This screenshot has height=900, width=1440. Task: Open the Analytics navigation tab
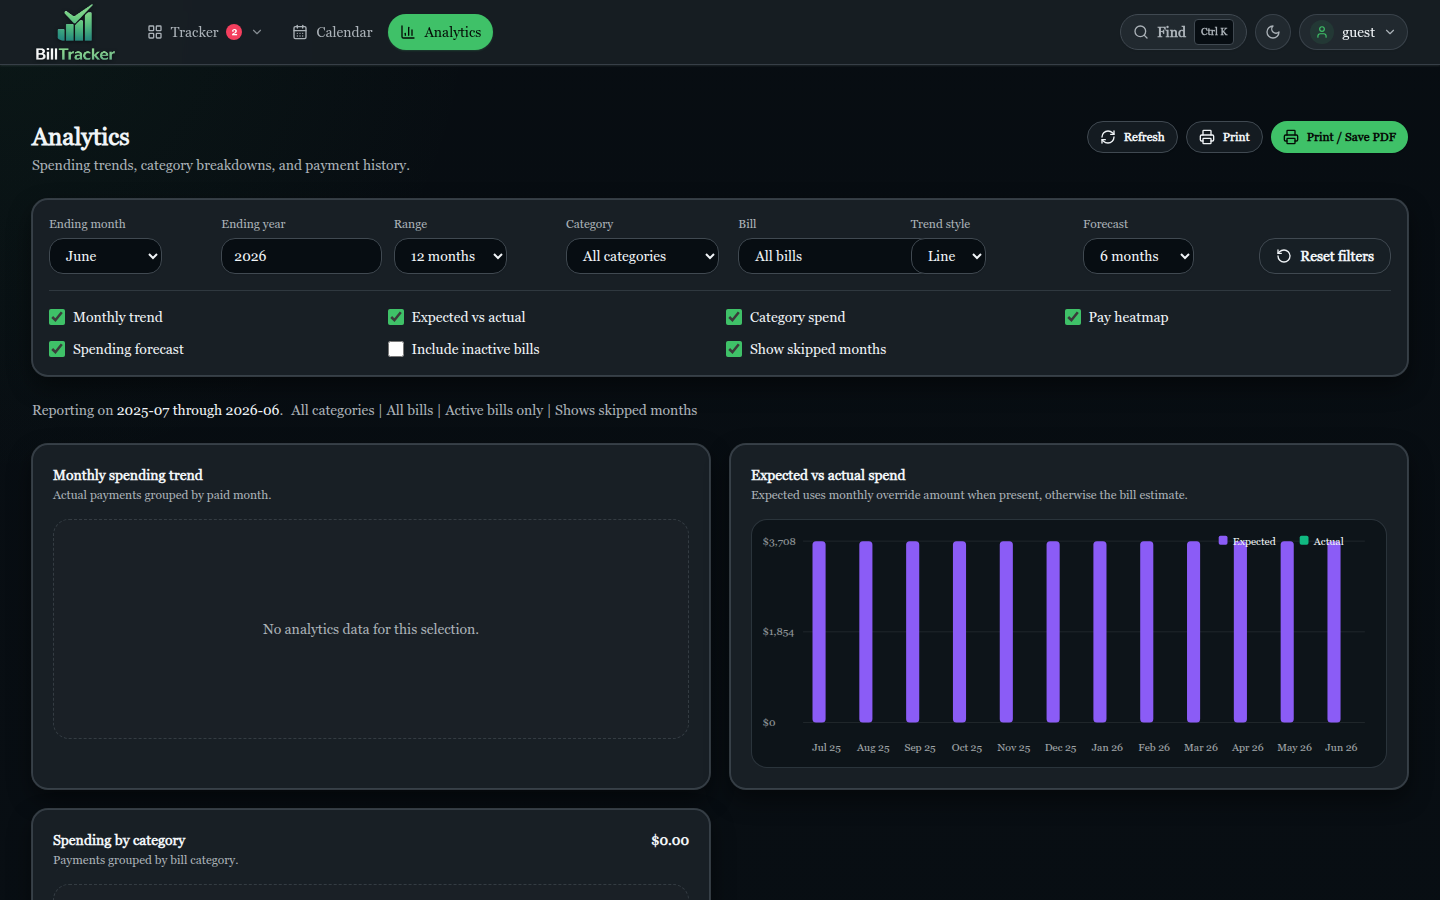pyautogui.click(x=440, y=32)
